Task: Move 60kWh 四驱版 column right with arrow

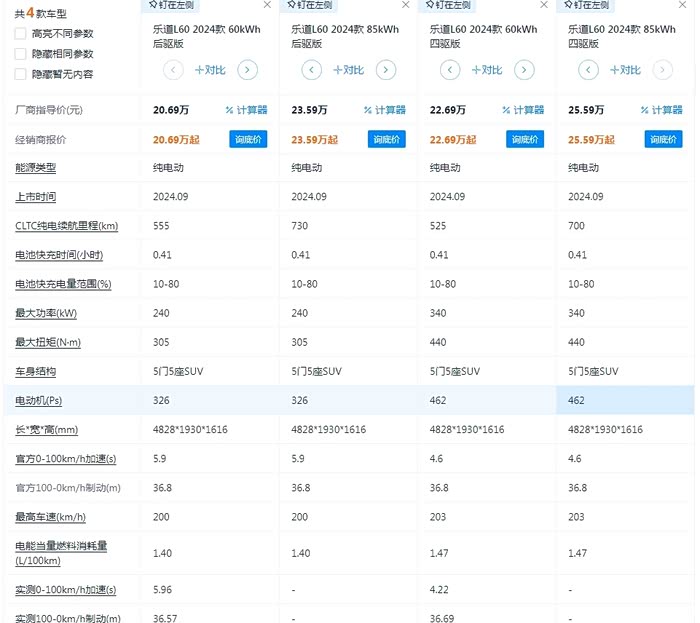Action: [x=524, y=70]
